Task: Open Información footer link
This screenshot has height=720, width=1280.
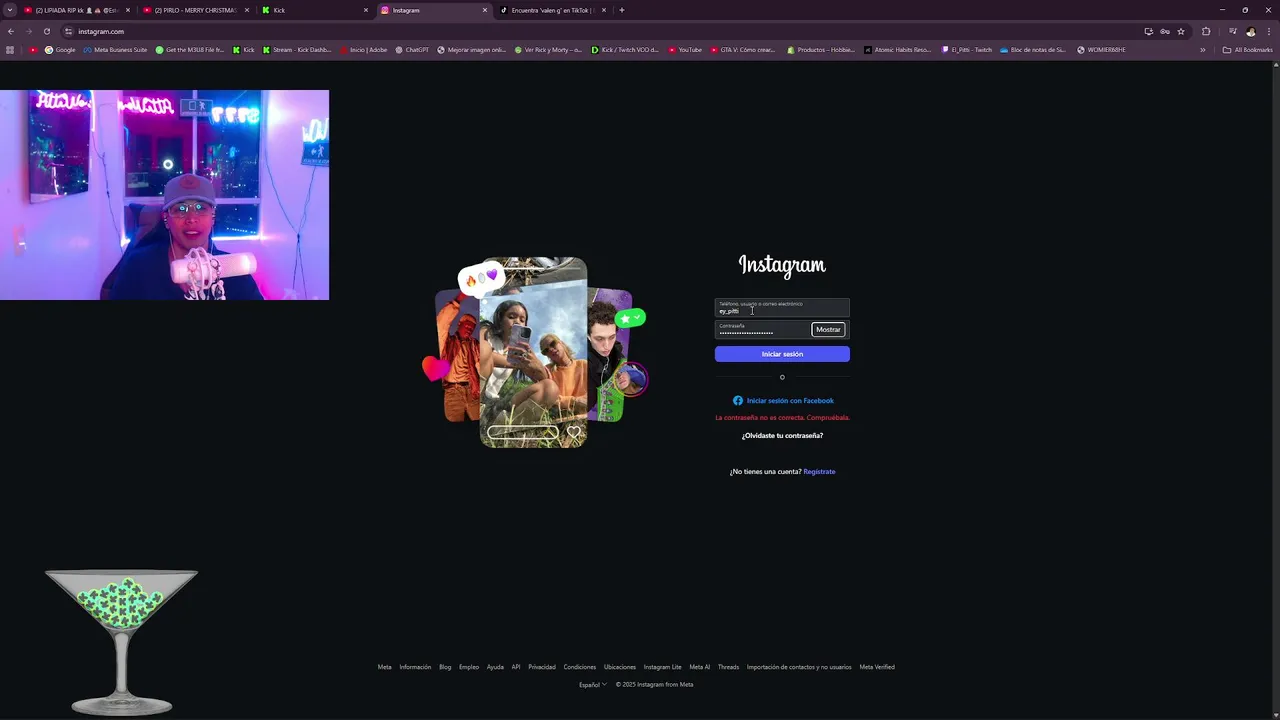Action: click(x=415, y=667)
